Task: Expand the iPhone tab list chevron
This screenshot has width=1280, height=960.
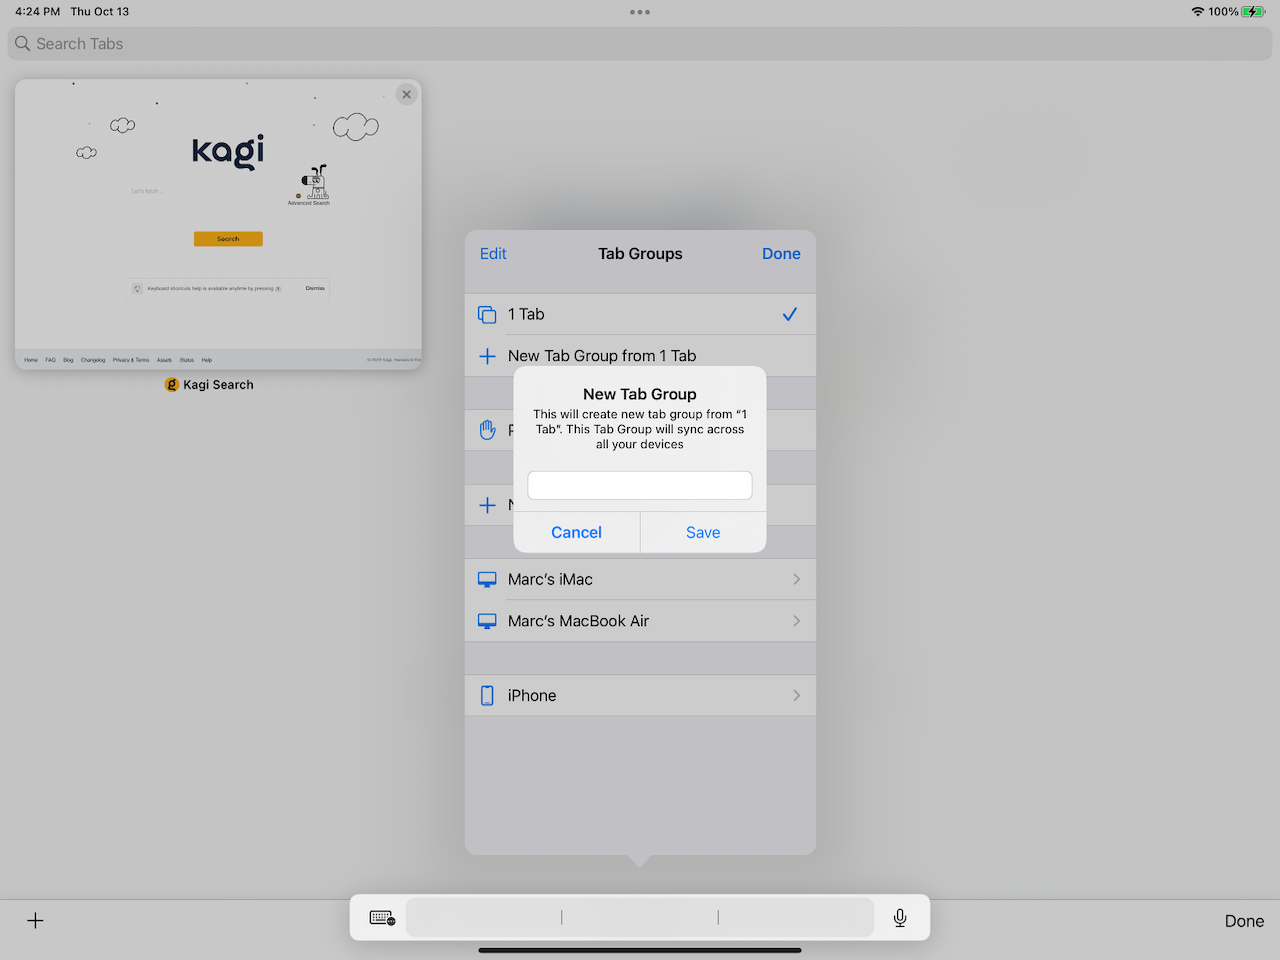Action: pos(796,695)
